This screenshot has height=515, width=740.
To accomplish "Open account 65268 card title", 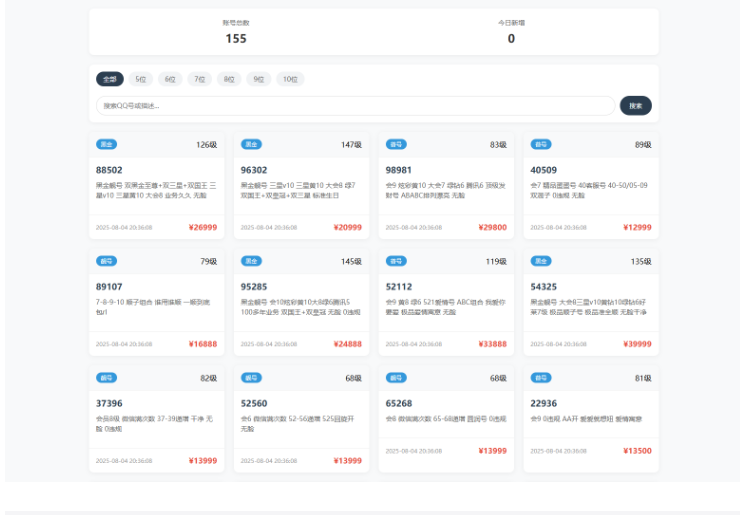I will coord(399,404).
